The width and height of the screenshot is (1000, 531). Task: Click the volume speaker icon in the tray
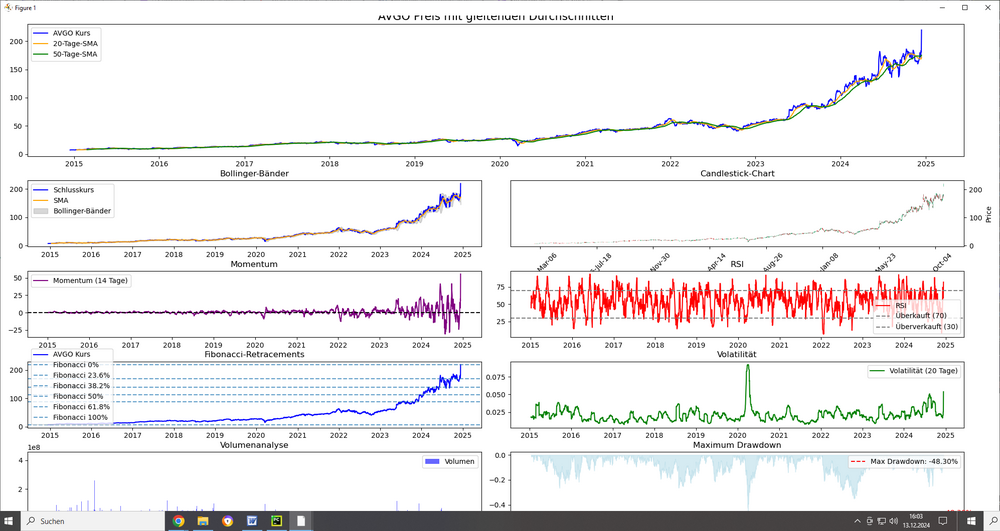893,521
